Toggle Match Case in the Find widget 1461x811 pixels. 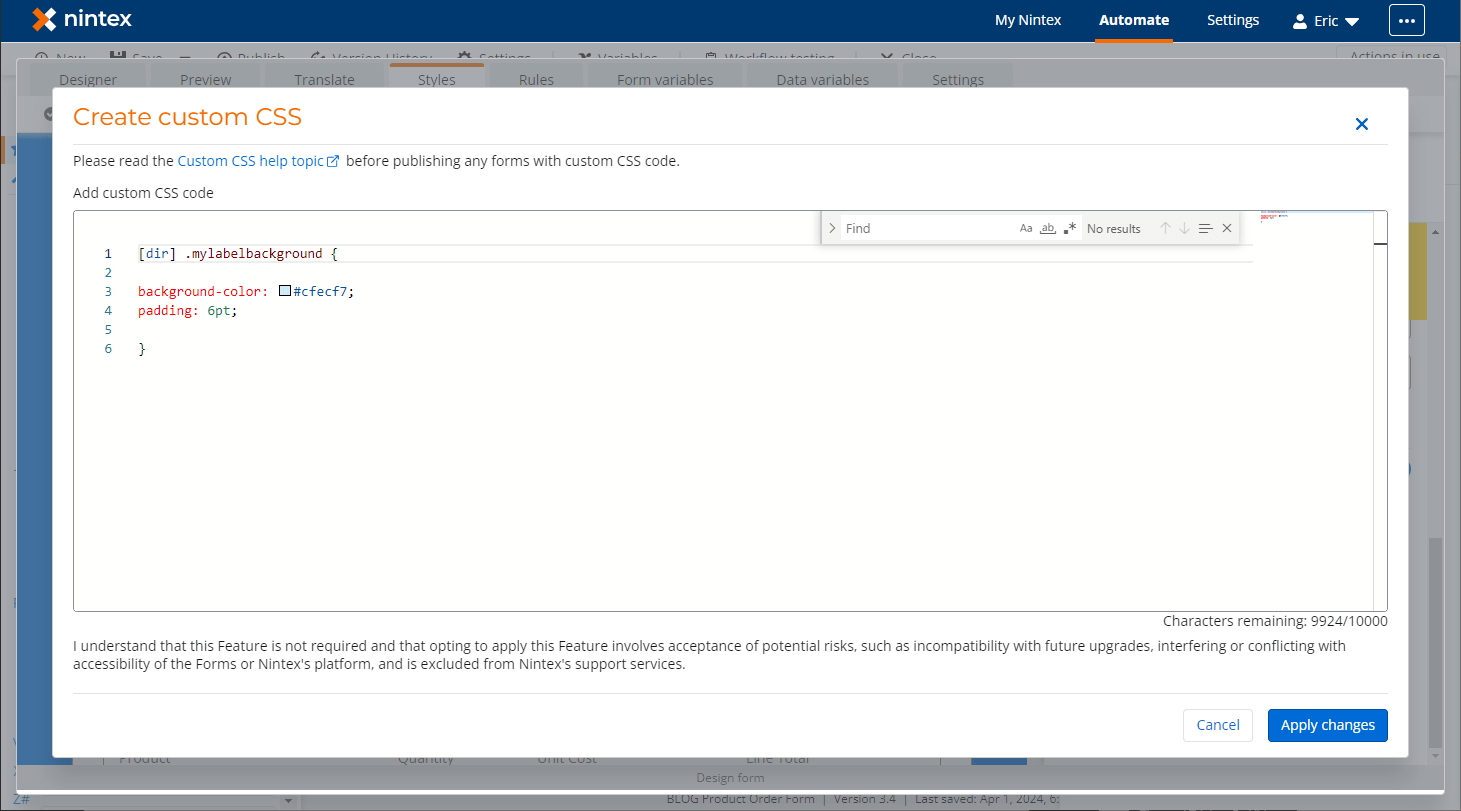(1026, 228)
